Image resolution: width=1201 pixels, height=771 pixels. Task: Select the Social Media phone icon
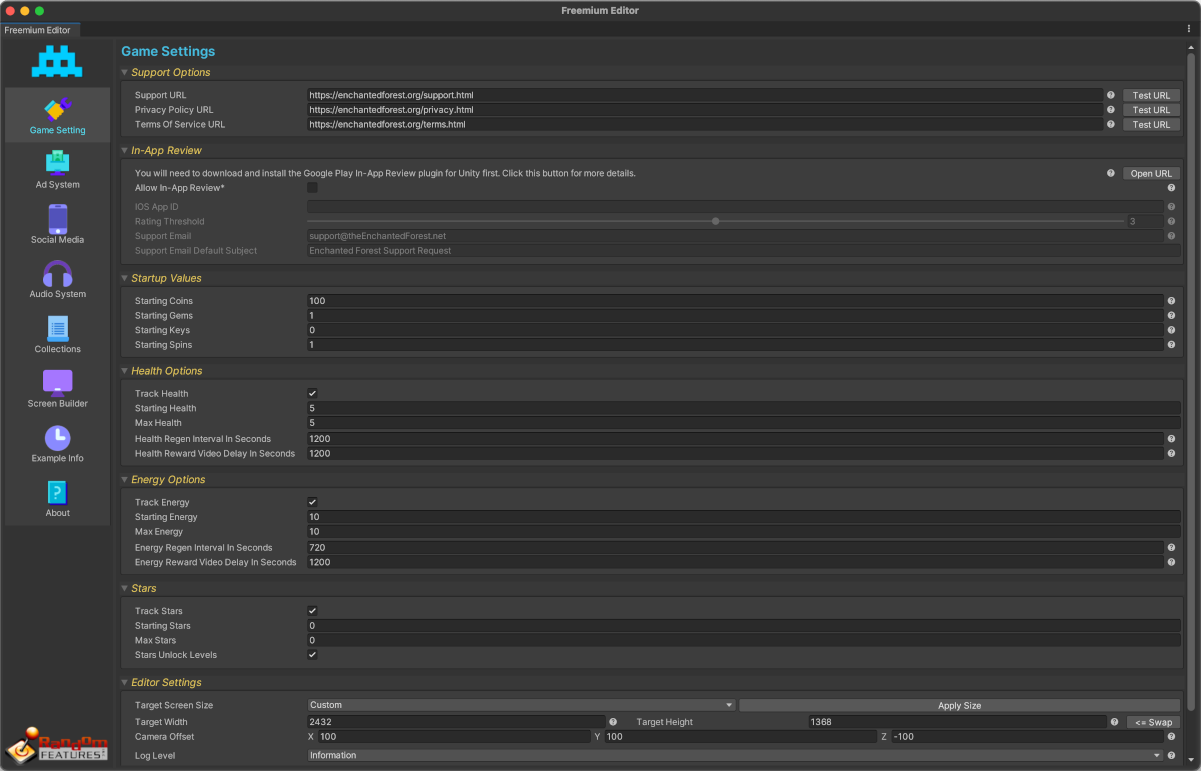click(x=57, y=218)
